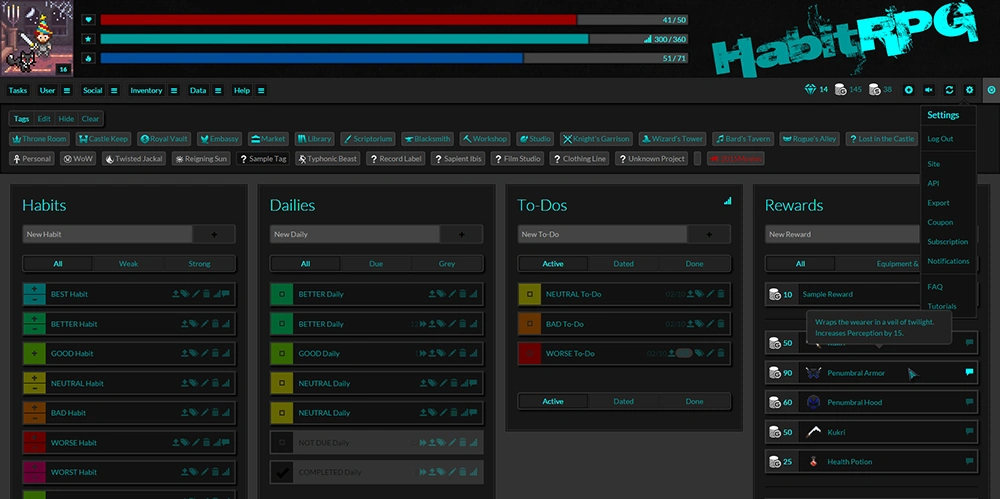
Task: Delete GOOD Daily with its trash icon
Action: (x=463, y=354)
